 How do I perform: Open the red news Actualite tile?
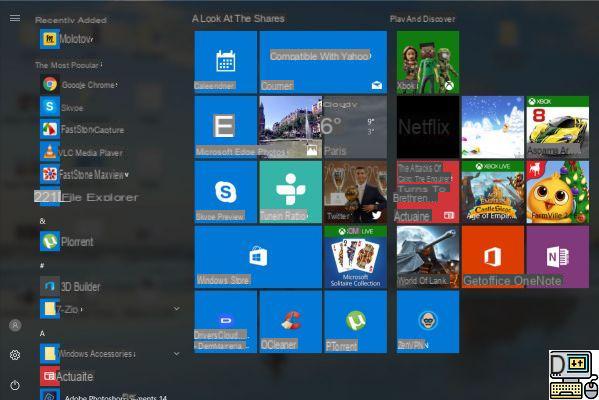428,192
